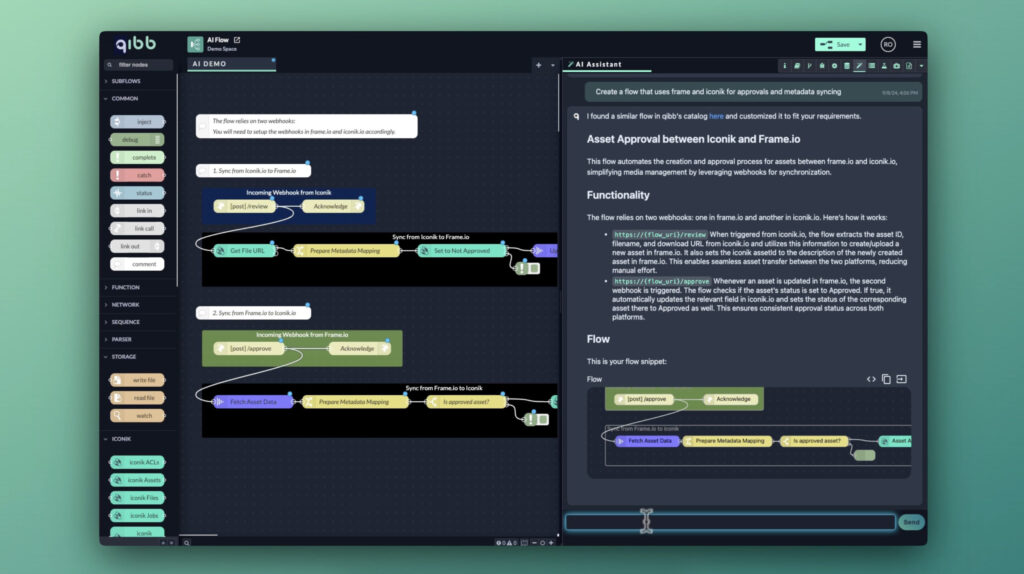
Task: Select the AI DEMO flow tab
Action: (x=210, y=64)
